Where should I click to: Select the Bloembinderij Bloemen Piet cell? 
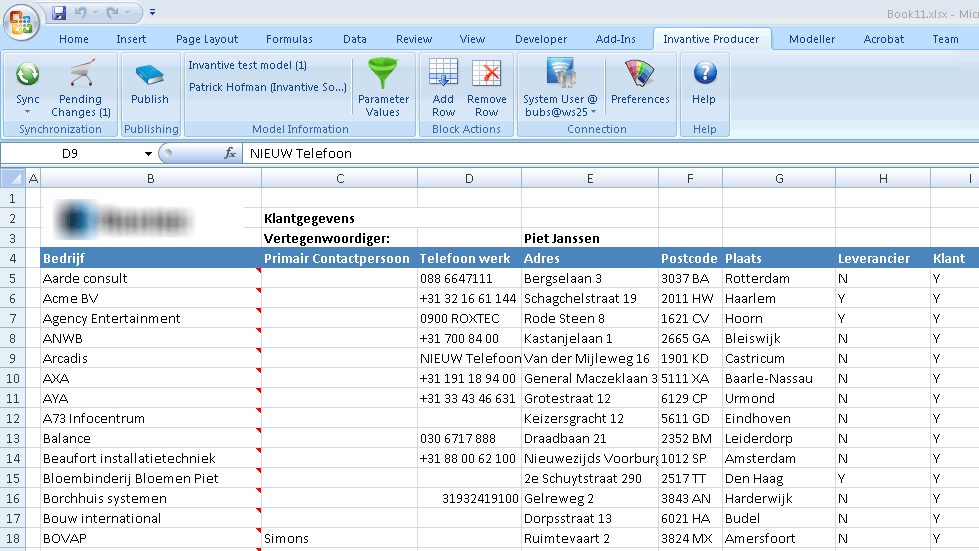(150, 478)
